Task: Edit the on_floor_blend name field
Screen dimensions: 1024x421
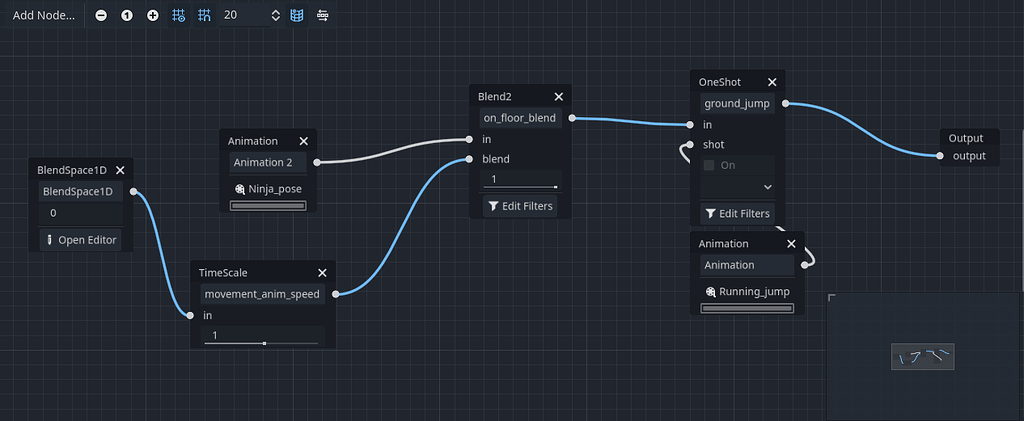Action: tap(520, 118)
